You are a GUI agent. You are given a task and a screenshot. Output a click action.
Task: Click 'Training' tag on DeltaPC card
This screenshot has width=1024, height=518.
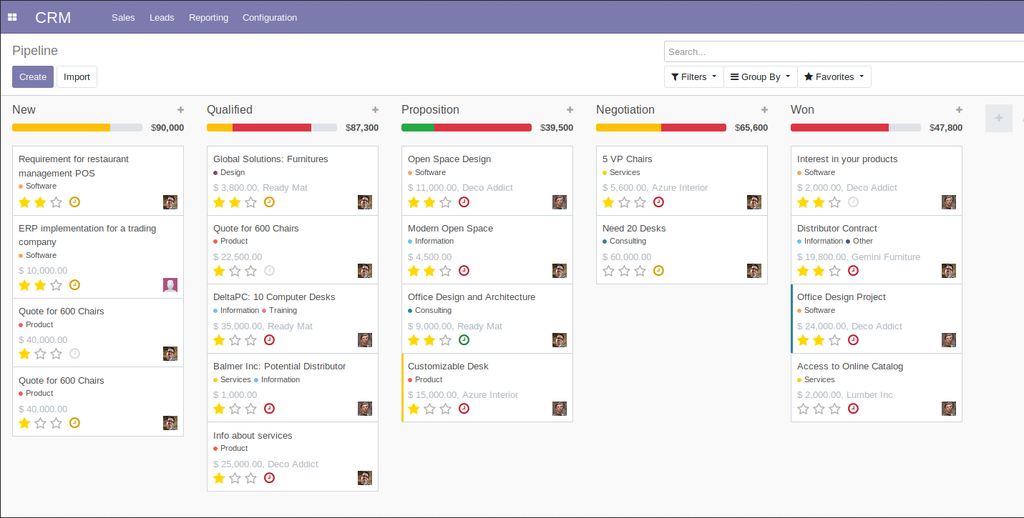click(283, 310)
